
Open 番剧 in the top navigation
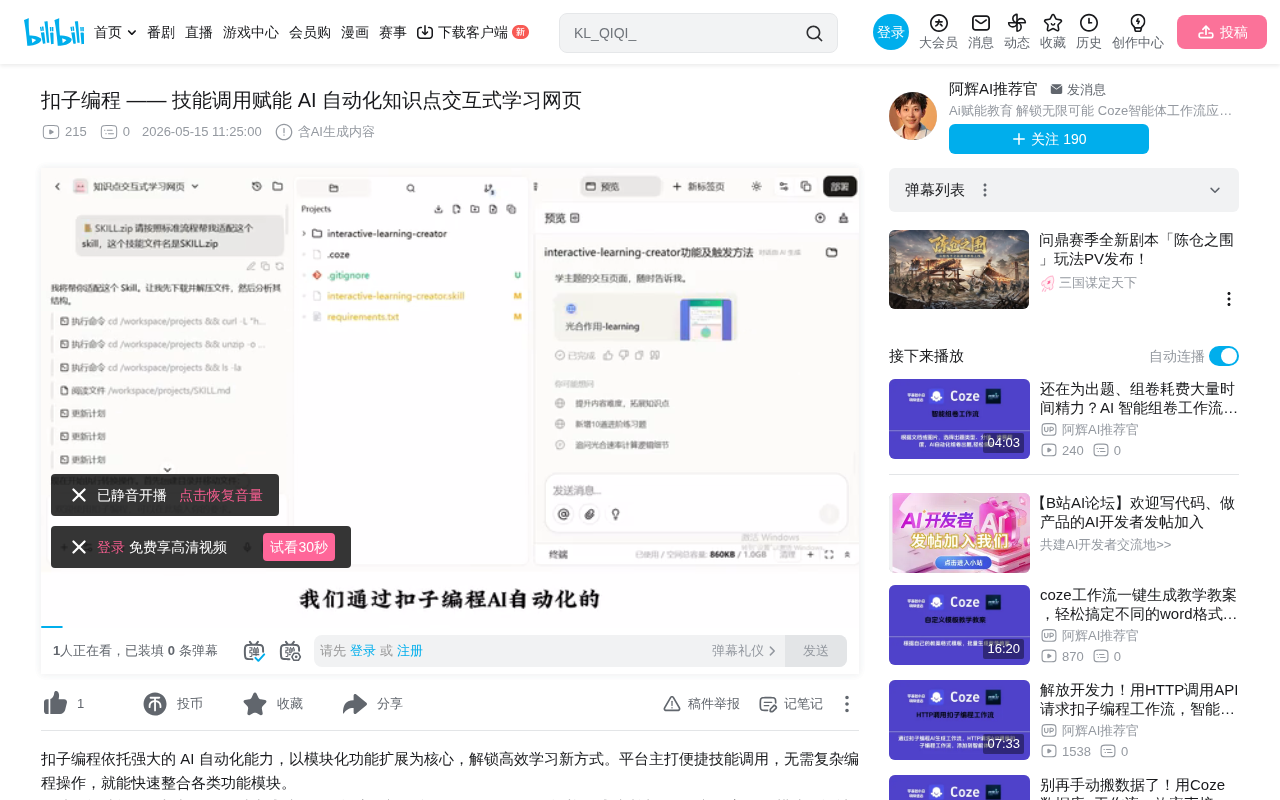[x=161, y=32]
